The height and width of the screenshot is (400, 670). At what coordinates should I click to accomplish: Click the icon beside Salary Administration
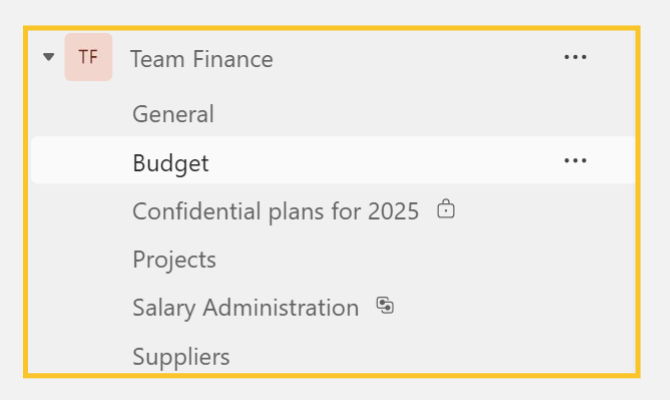[x=385, y=306]
